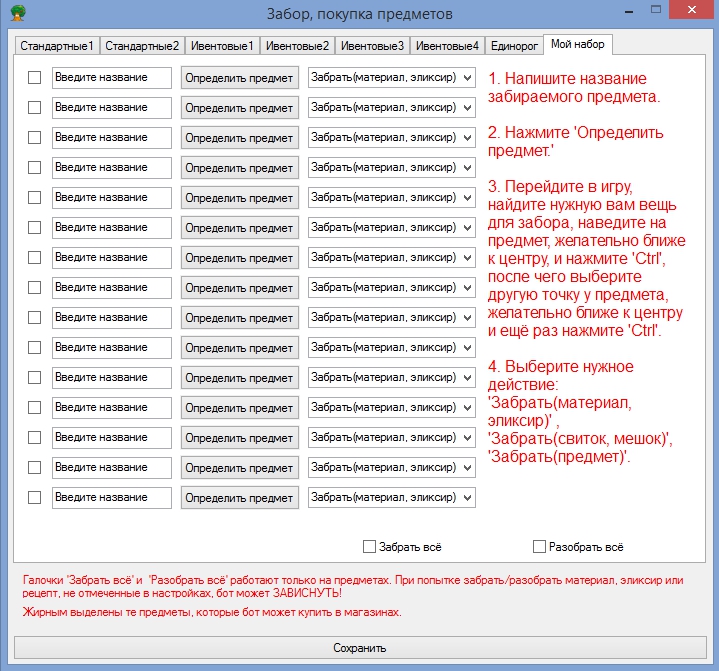Focus the first row's Введите название field
The image size is (719, 671).
point(112,78)
